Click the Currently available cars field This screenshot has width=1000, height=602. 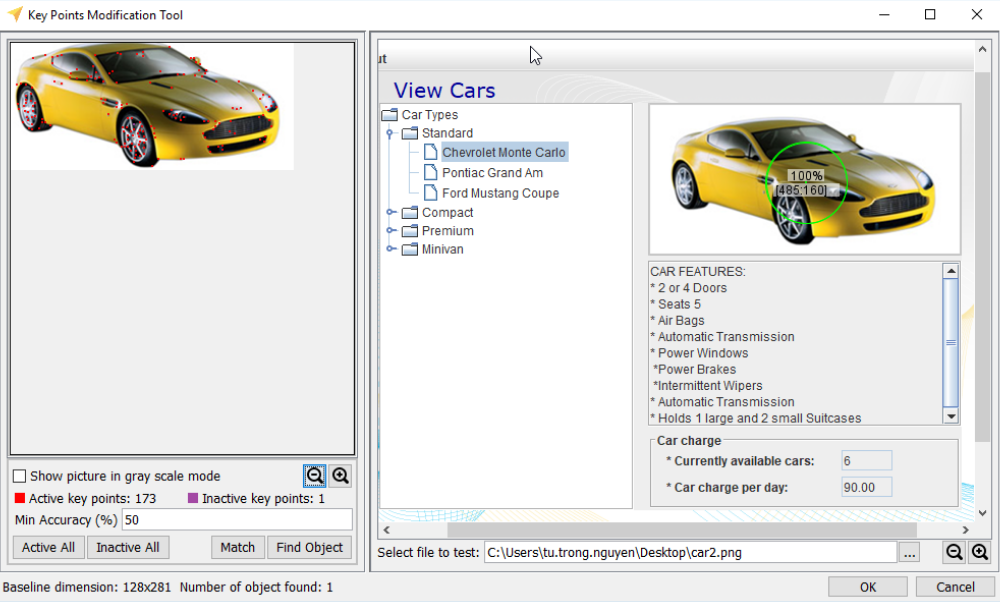click(x=866, y=461)
